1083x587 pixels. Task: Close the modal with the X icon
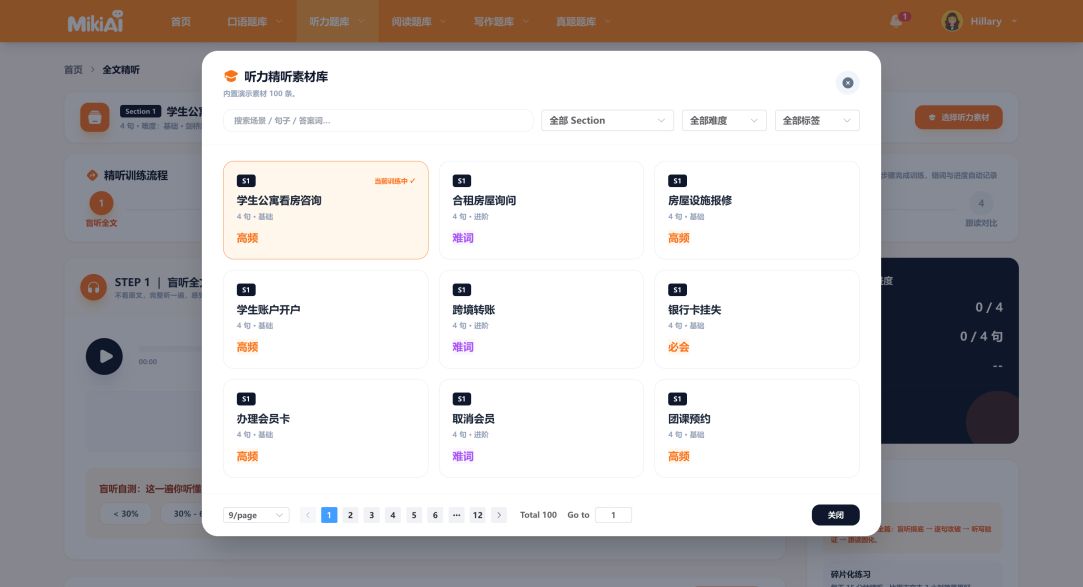pos(847,83)
